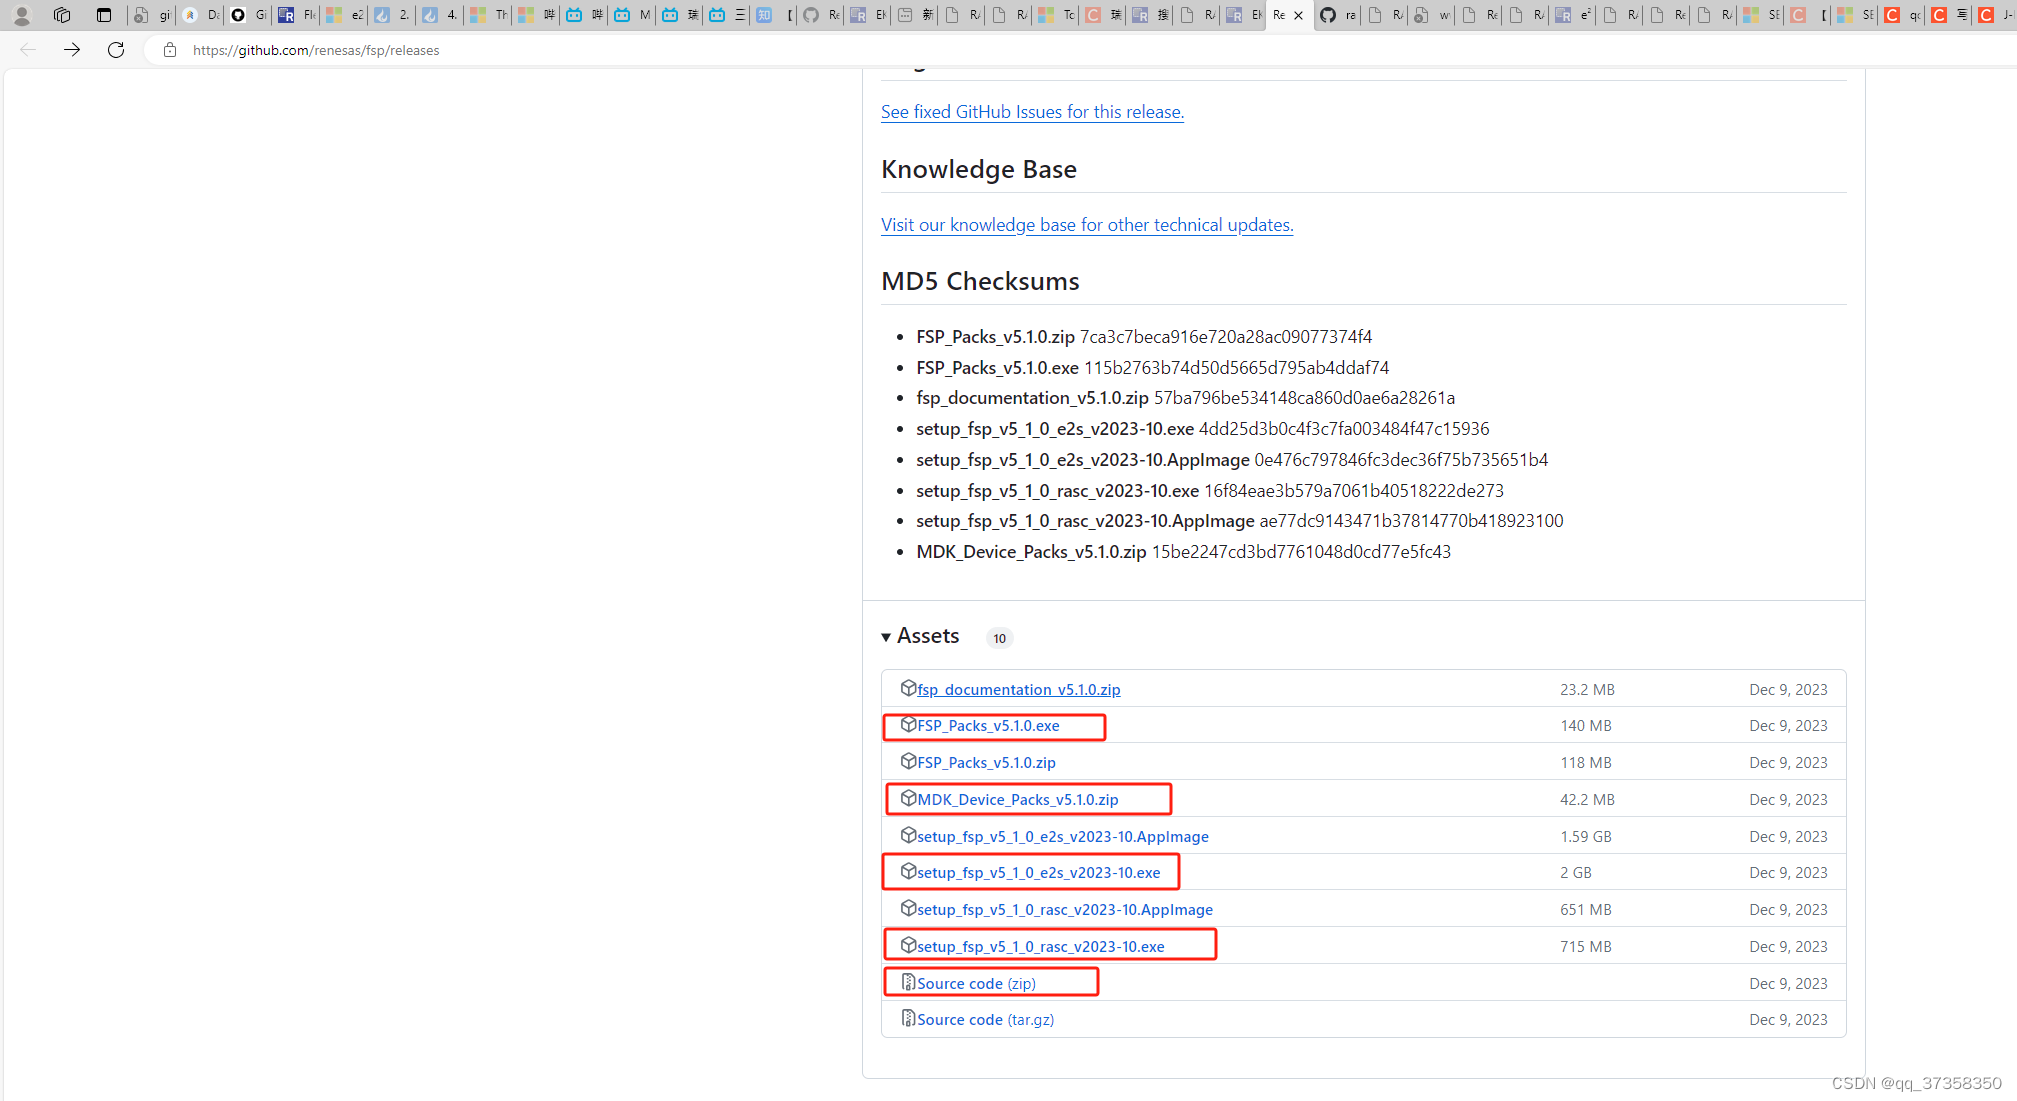Viewport: 2017px width, 1101px height.
Task: Close the active Releases browser tab
Action: click(1299, 15)
